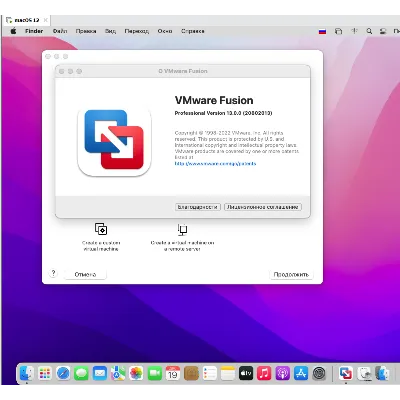Screen dimensions: 400x400
Task: Launch Apple TV from the Dock
Action: pos(246,373)
